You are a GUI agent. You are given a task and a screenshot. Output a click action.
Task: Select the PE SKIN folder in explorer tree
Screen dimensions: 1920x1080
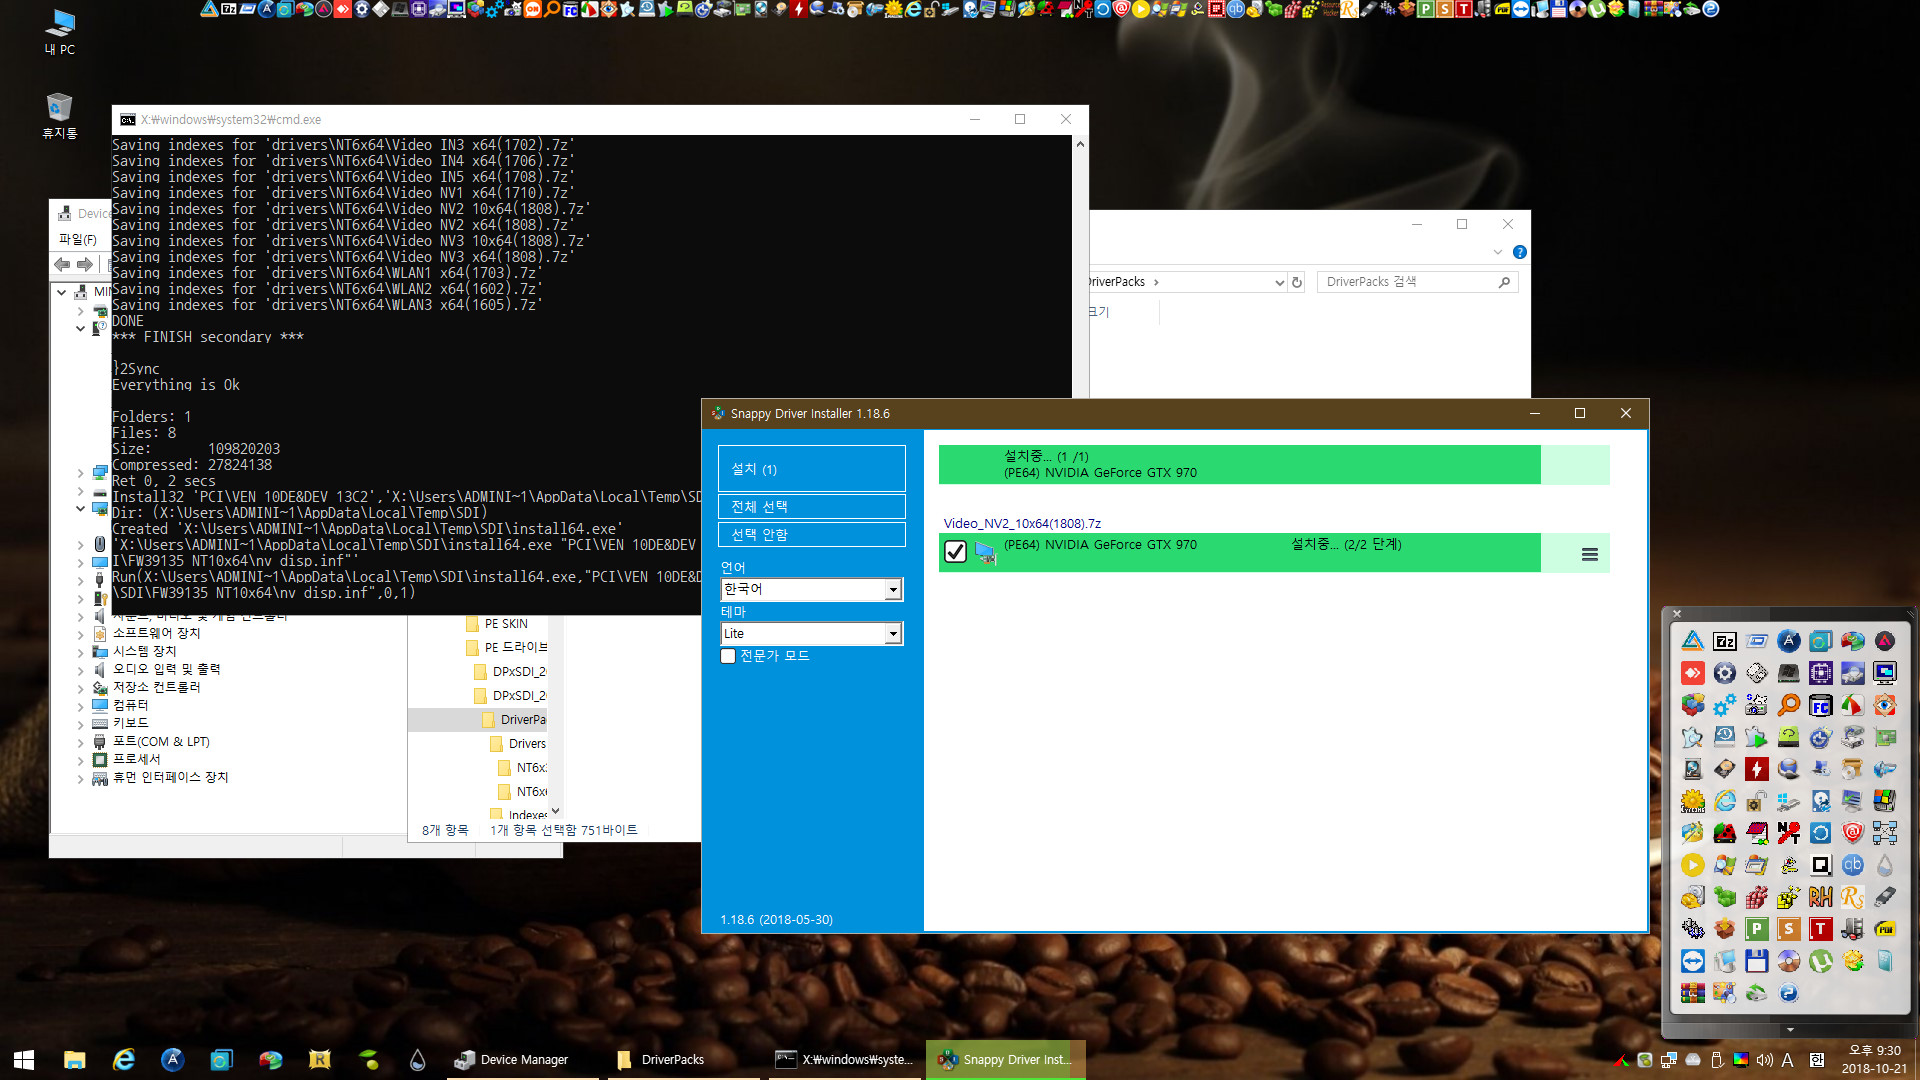coord(497,624)
